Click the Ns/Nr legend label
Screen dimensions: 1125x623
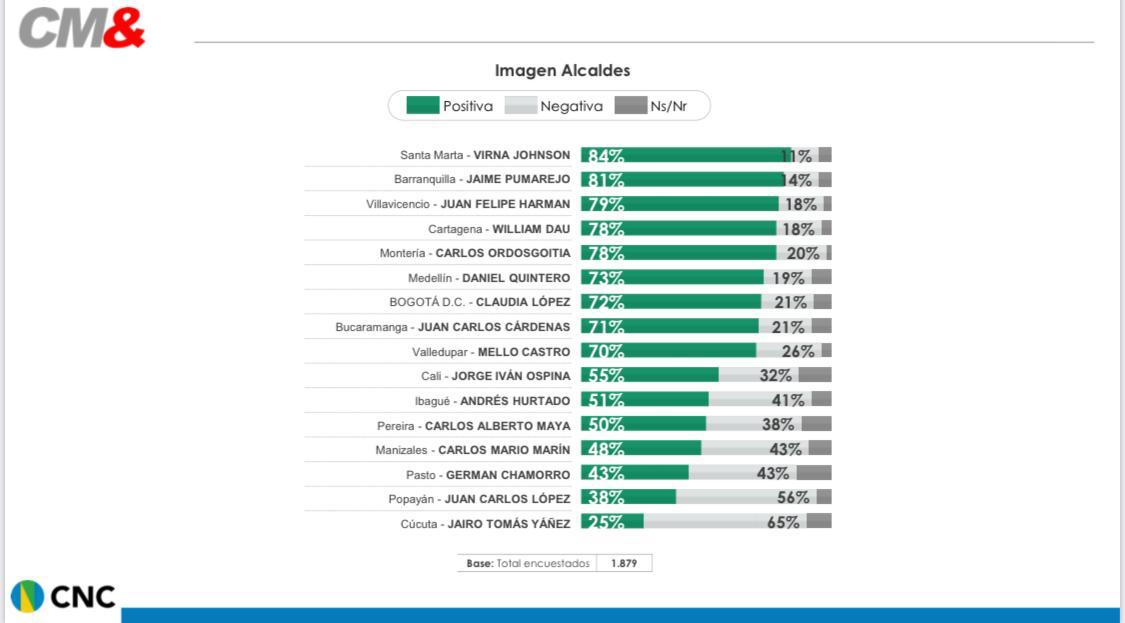coord(668,106)
